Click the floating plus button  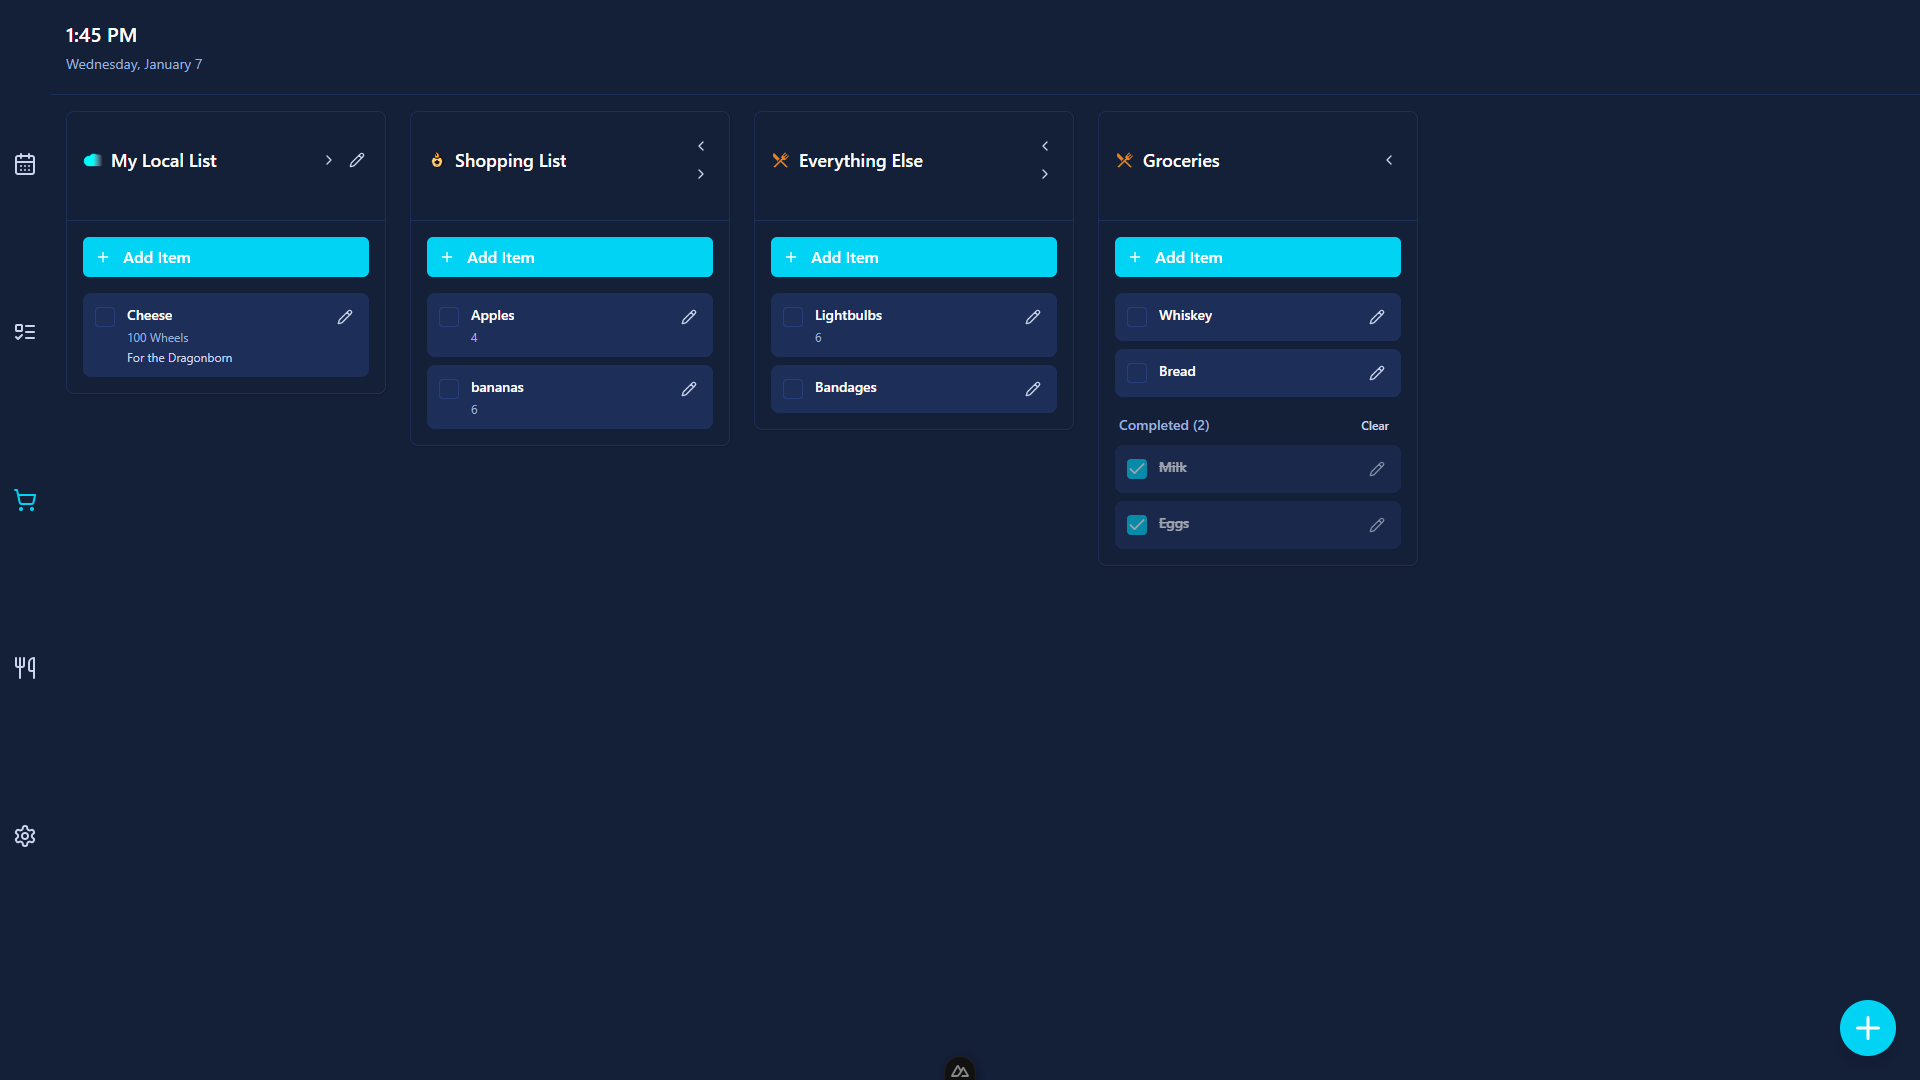pyautogui.click(x=1867, y=1028)
